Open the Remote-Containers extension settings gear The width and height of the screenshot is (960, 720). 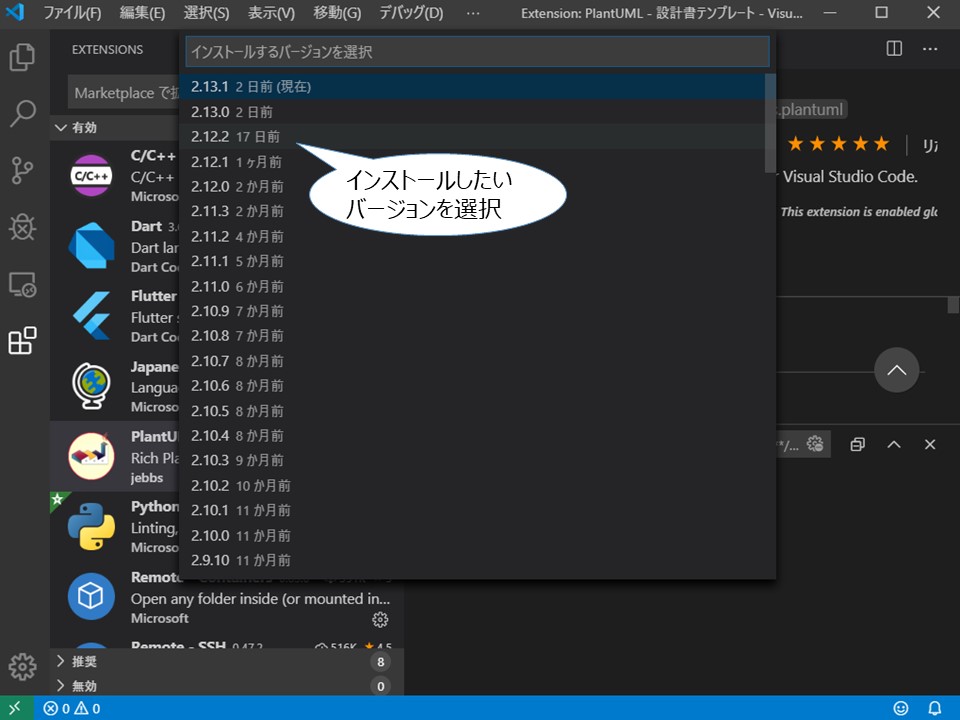380,619
